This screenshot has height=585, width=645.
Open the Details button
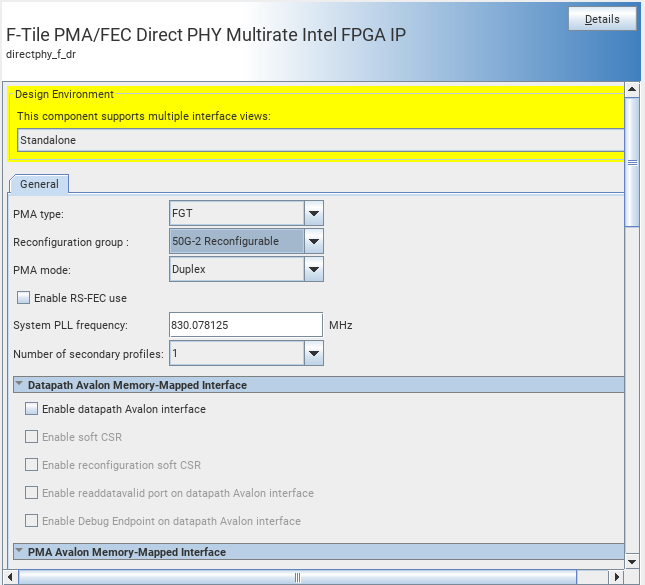[x=602, y=19]
